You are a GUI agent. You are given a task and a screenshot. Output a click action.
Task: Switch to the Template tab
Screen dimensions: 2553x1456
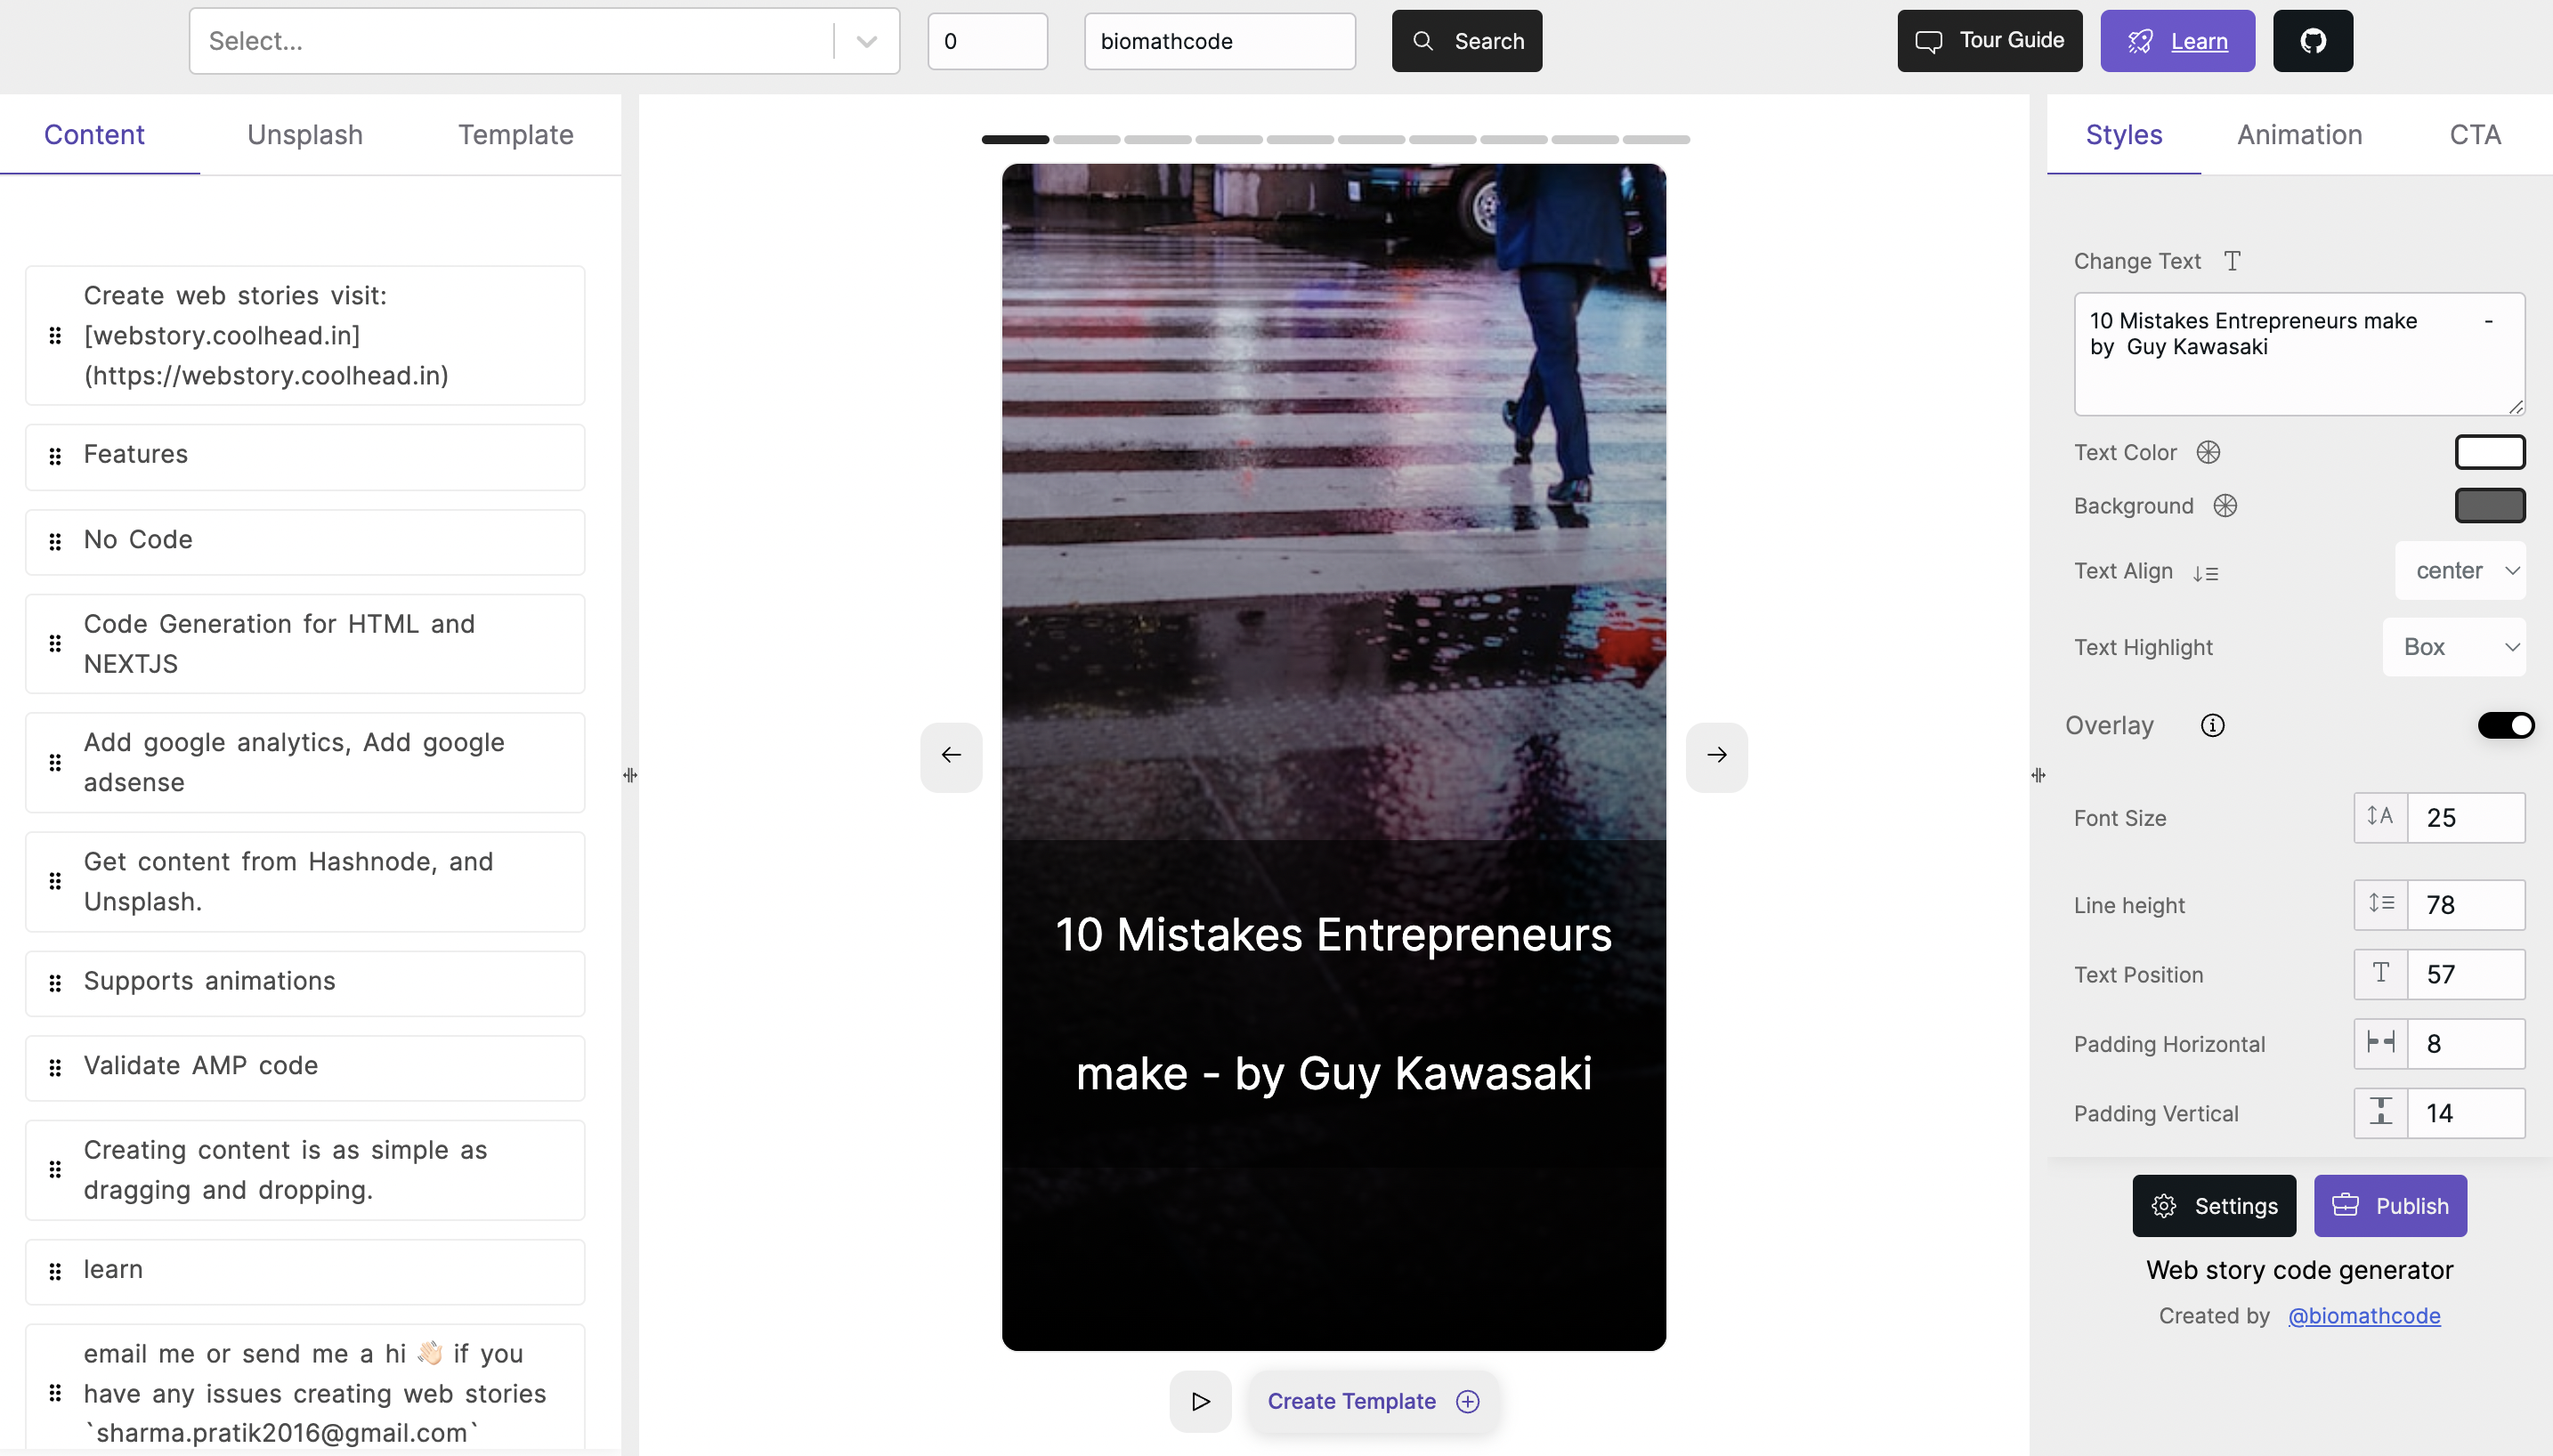click(x=515, y=135)
